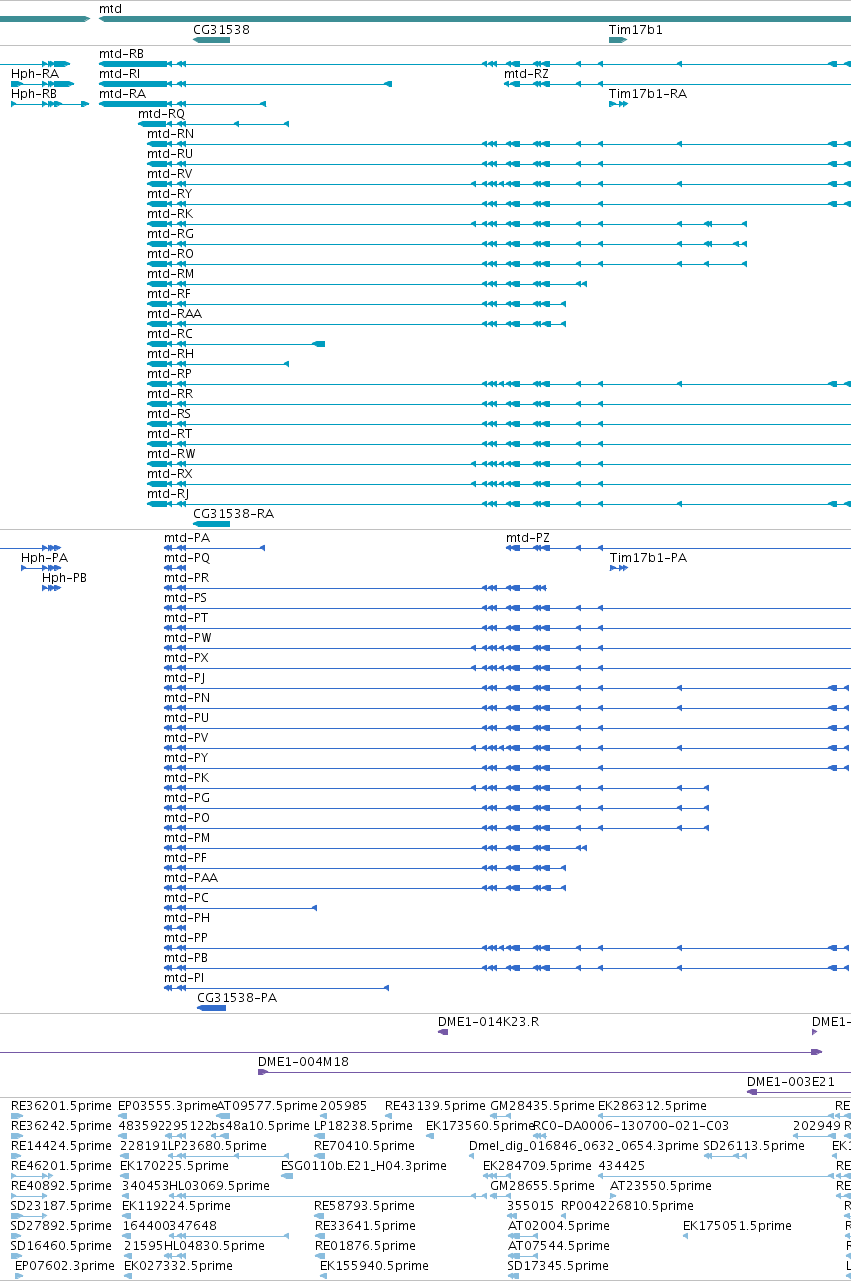Click protein label mtd-PC
The height and width of the screenshot is (1281, 851).
pyautogui.click(x=187, y=897)
